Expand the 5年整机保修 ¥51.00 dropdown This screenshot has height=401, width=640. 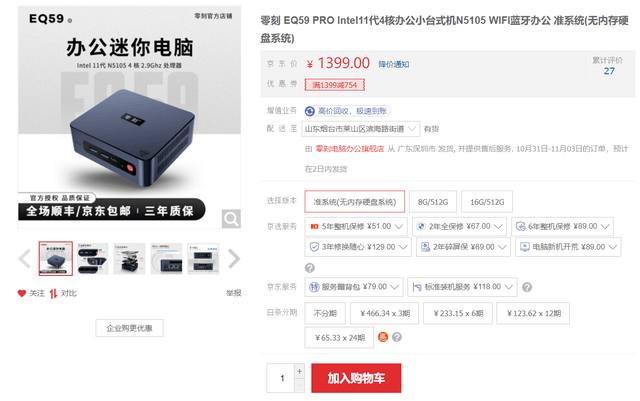356,226
